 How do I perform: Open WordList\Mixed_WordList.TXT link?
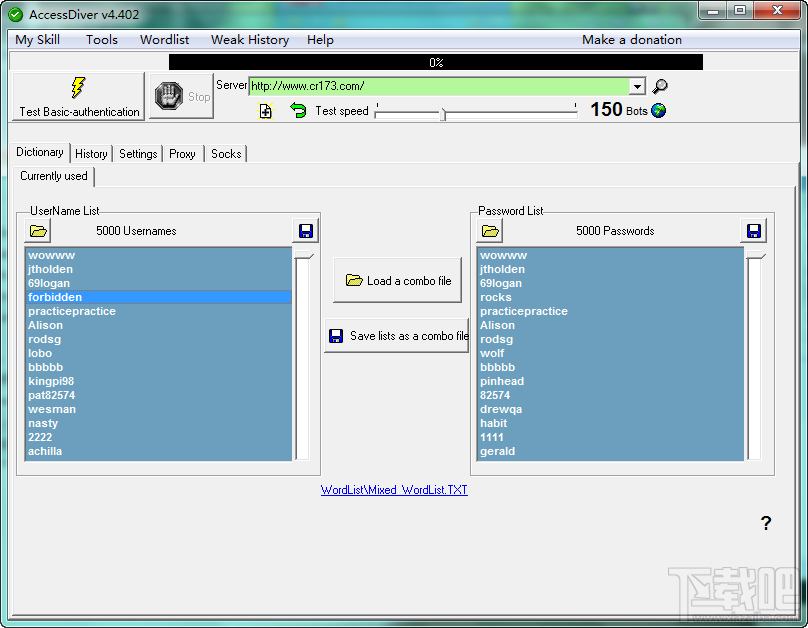394,490
